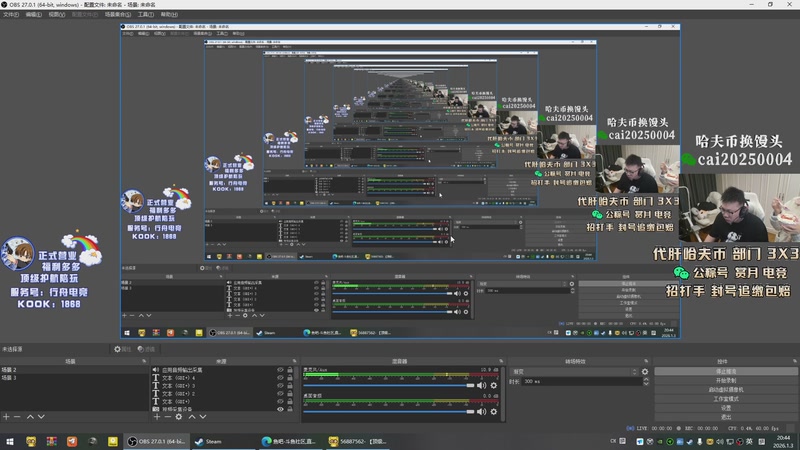Screen dimensions: 800x450
Task: Open Windows Start menu
Action: pyautogui.click(x=10, y=441)
